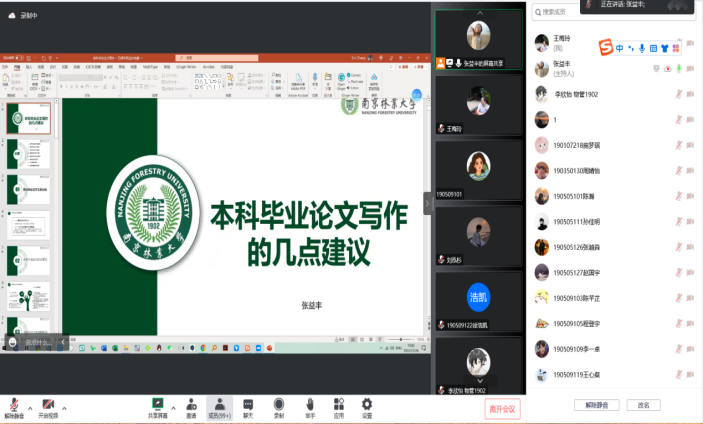Toggle the 成员 members panel button

click(219, 403)
